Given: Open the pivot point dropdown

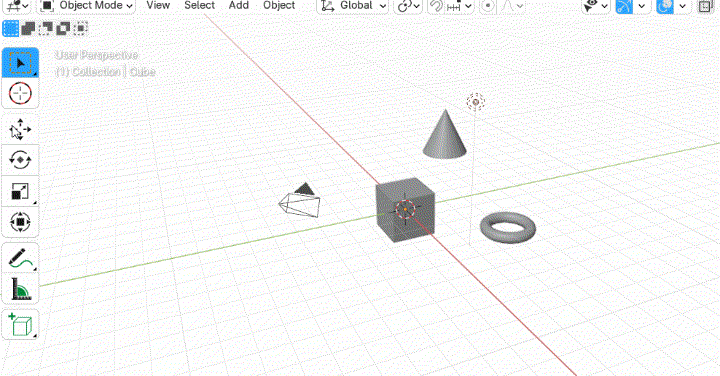Looking at the screenshot, I should point(408,6).
